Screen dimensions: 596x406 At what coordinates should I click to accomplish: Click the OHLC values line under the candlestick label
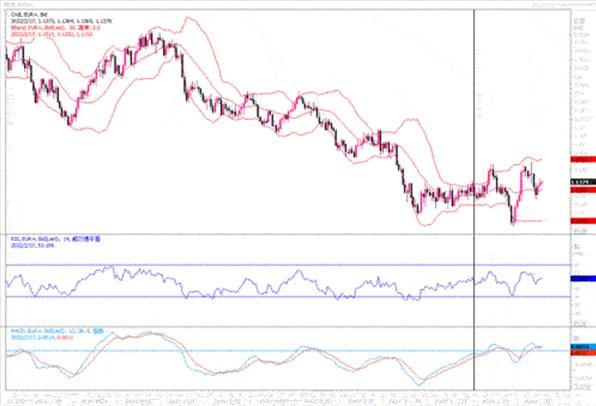(61, 21)
